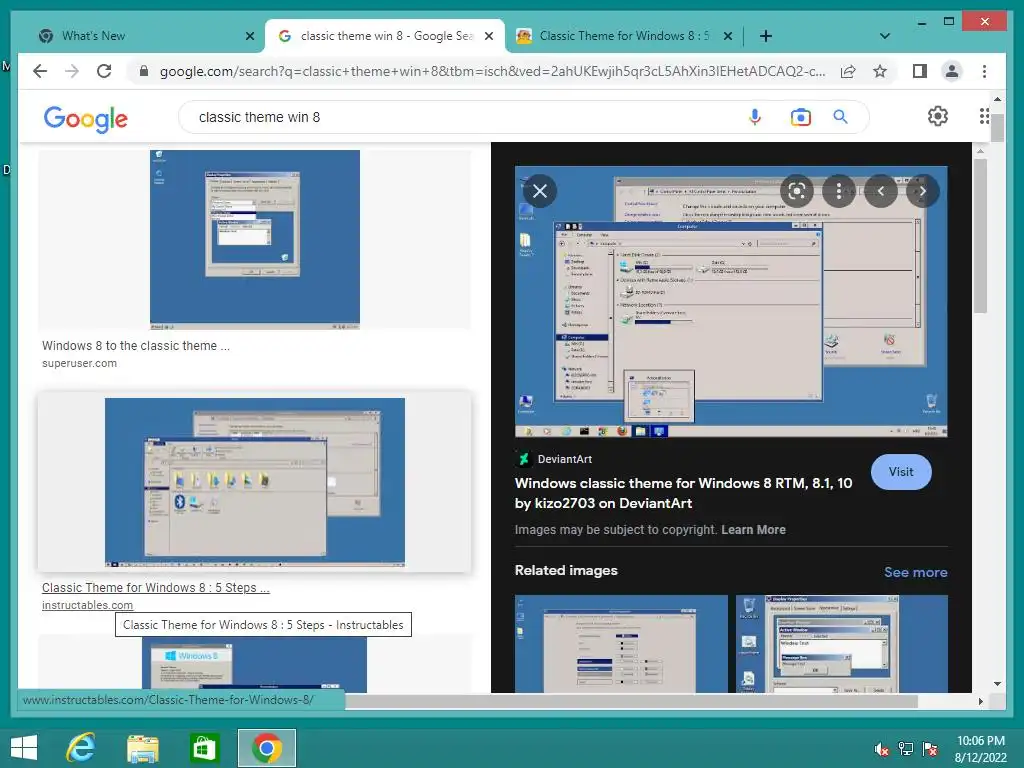1024x768 pixels.
Task: Open the Windows Start button
Action: 24,748
